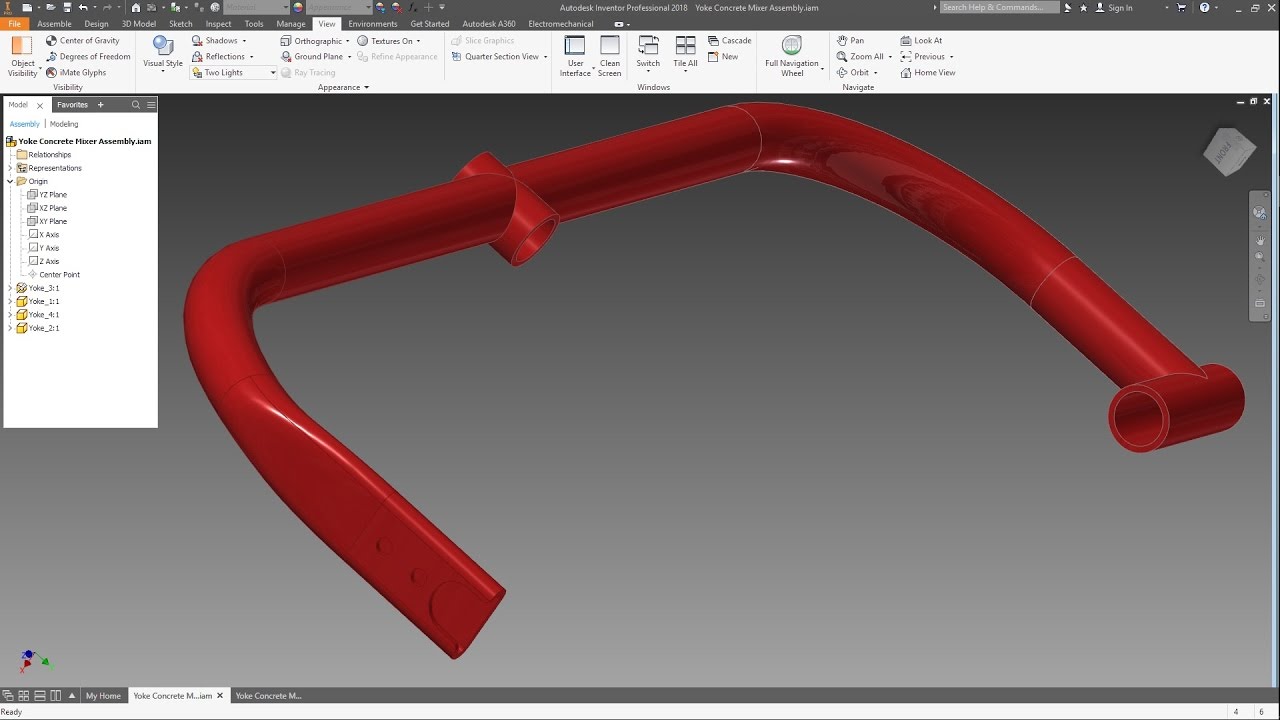Viewport: 1280px width, 720px height.
Task: Select the Zoom All tool
Action: pos(860,57)
